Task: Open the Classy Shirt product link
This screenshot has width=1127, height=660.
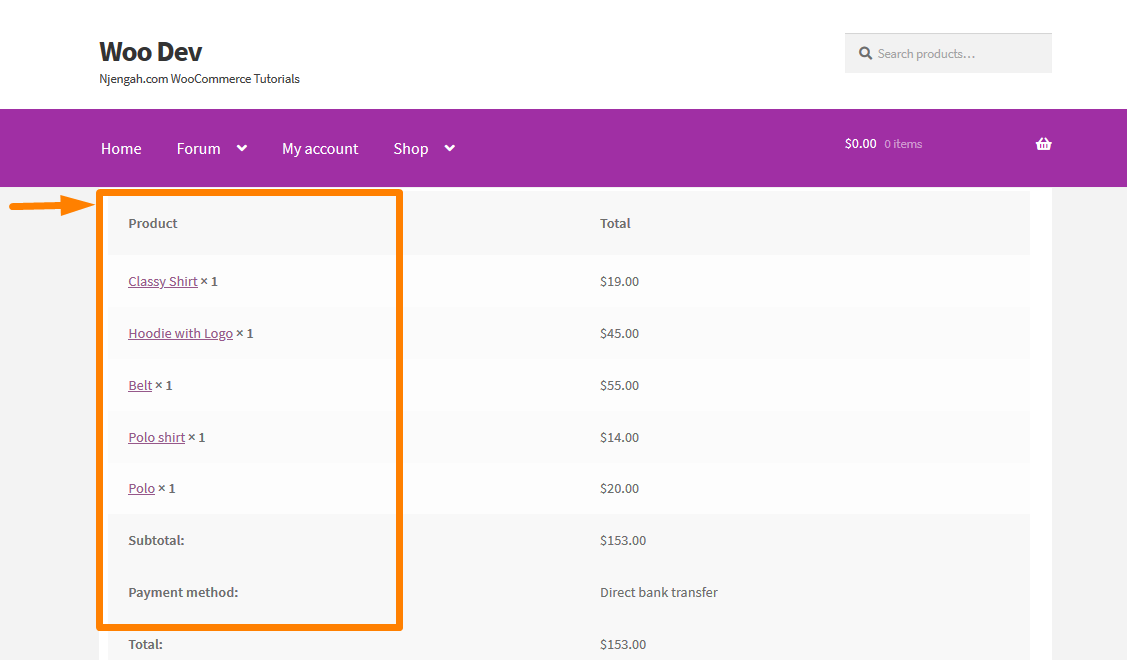Action: (x=162, y=282)
